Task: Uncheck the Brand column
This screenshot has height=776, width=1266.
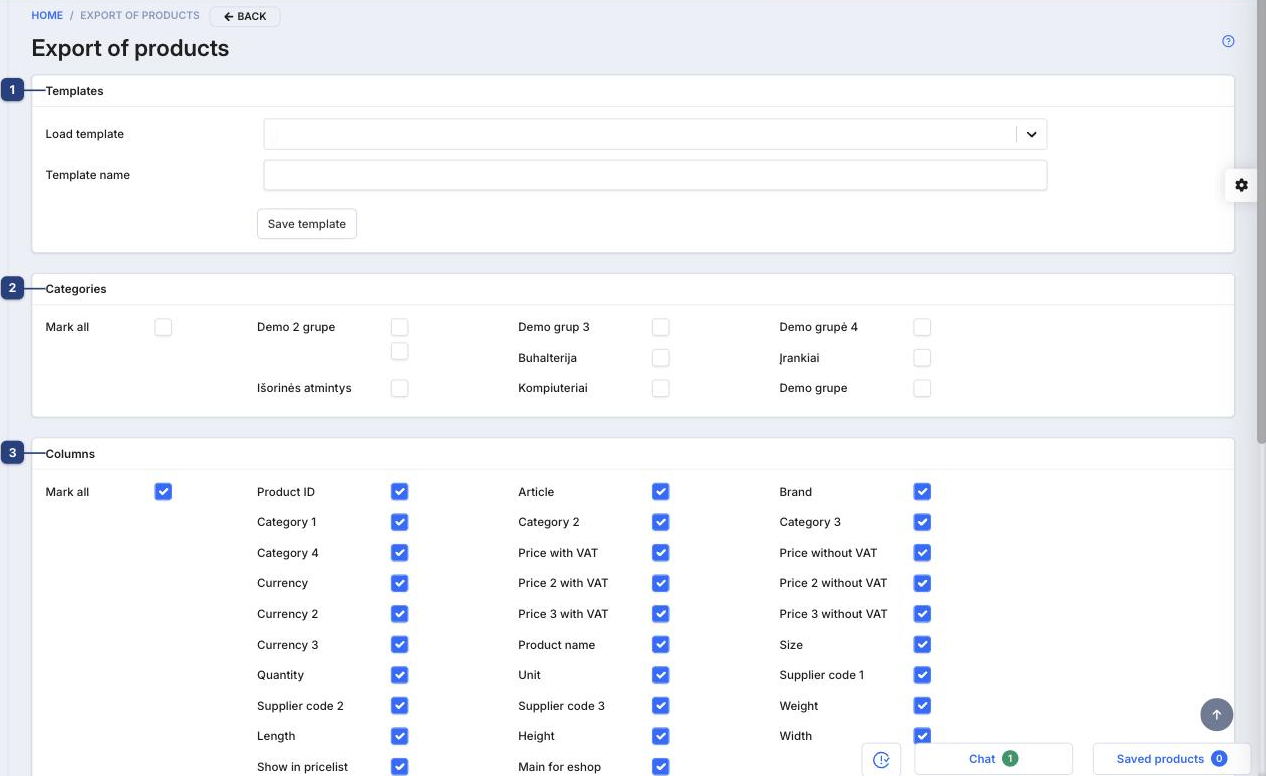Action: [x=922, y=492]
